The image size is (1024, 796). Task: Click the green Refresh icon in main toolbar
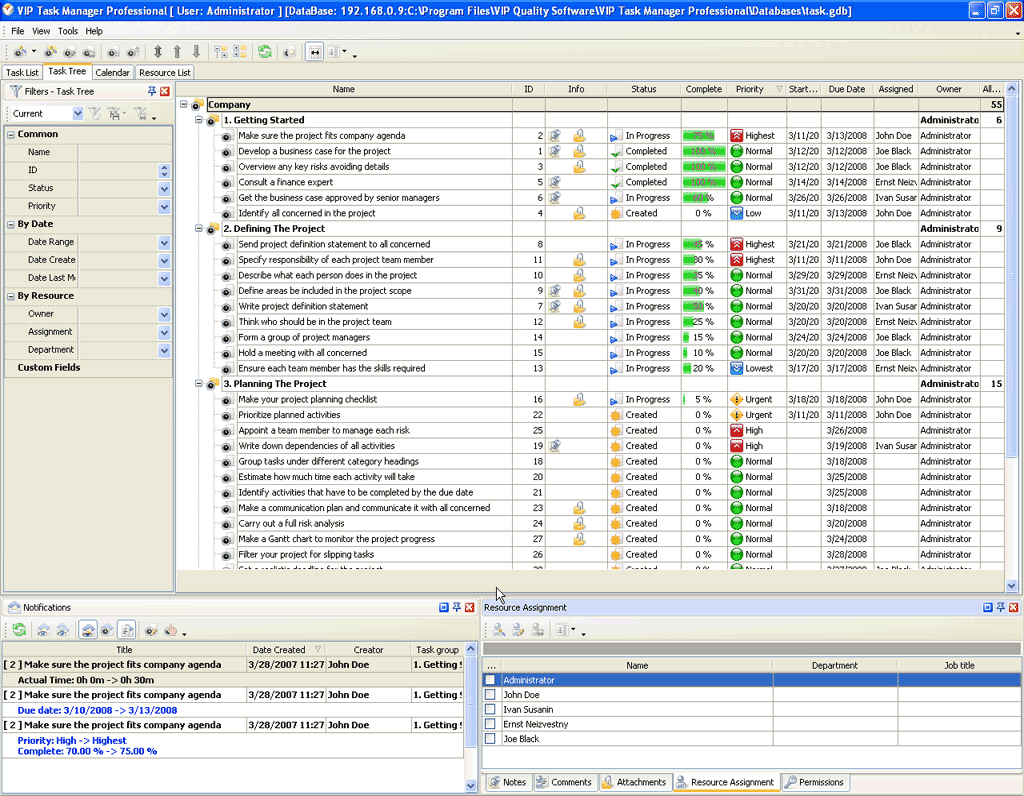[x=264, y=52]
